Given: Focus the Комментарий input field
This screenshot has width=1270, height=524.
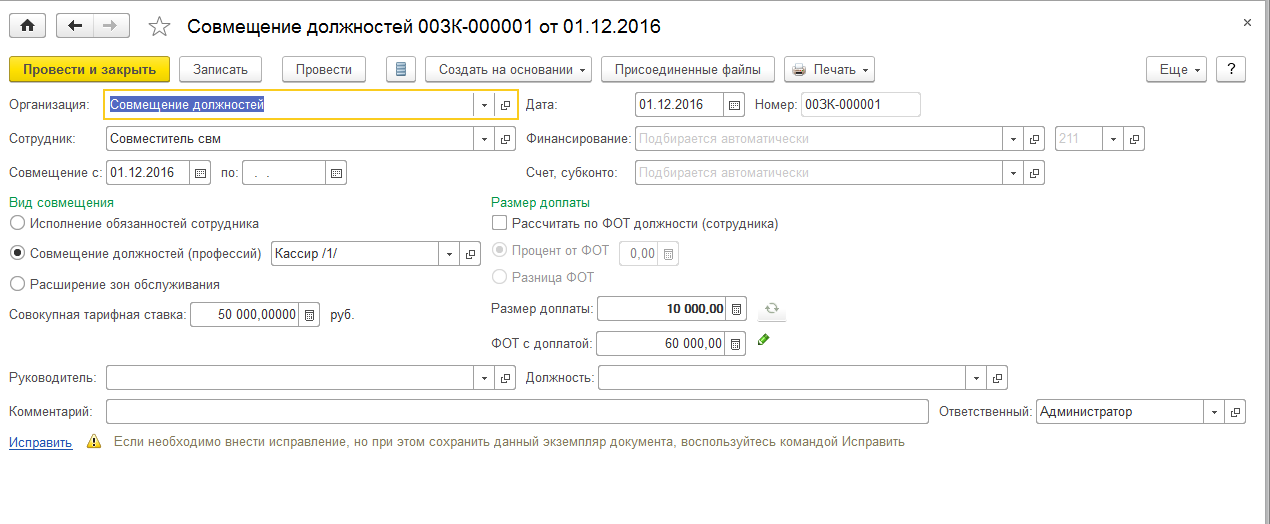Looking at the screenshot, I should coord(517,412).
